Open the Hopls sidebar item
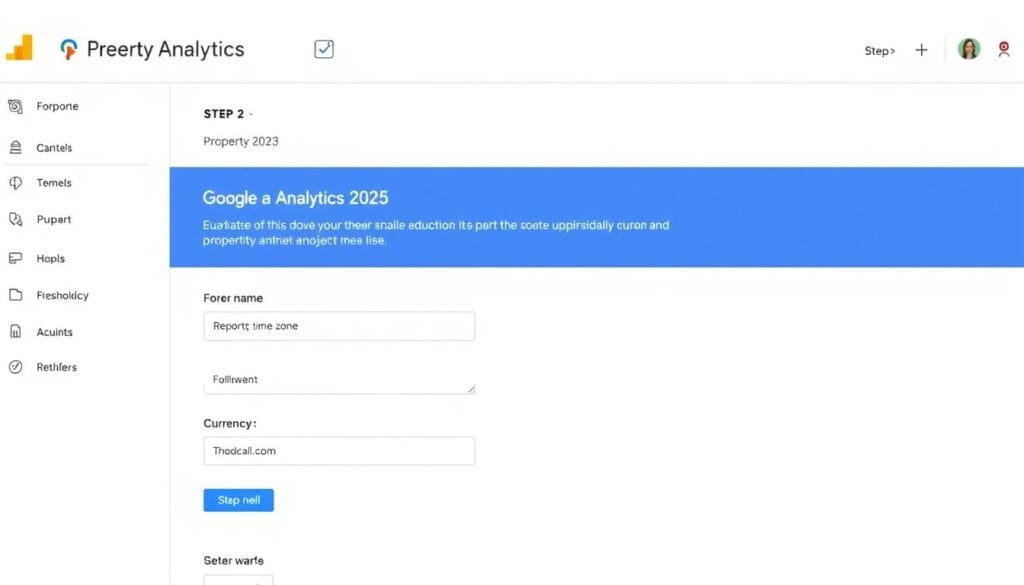 coord(50,258)
